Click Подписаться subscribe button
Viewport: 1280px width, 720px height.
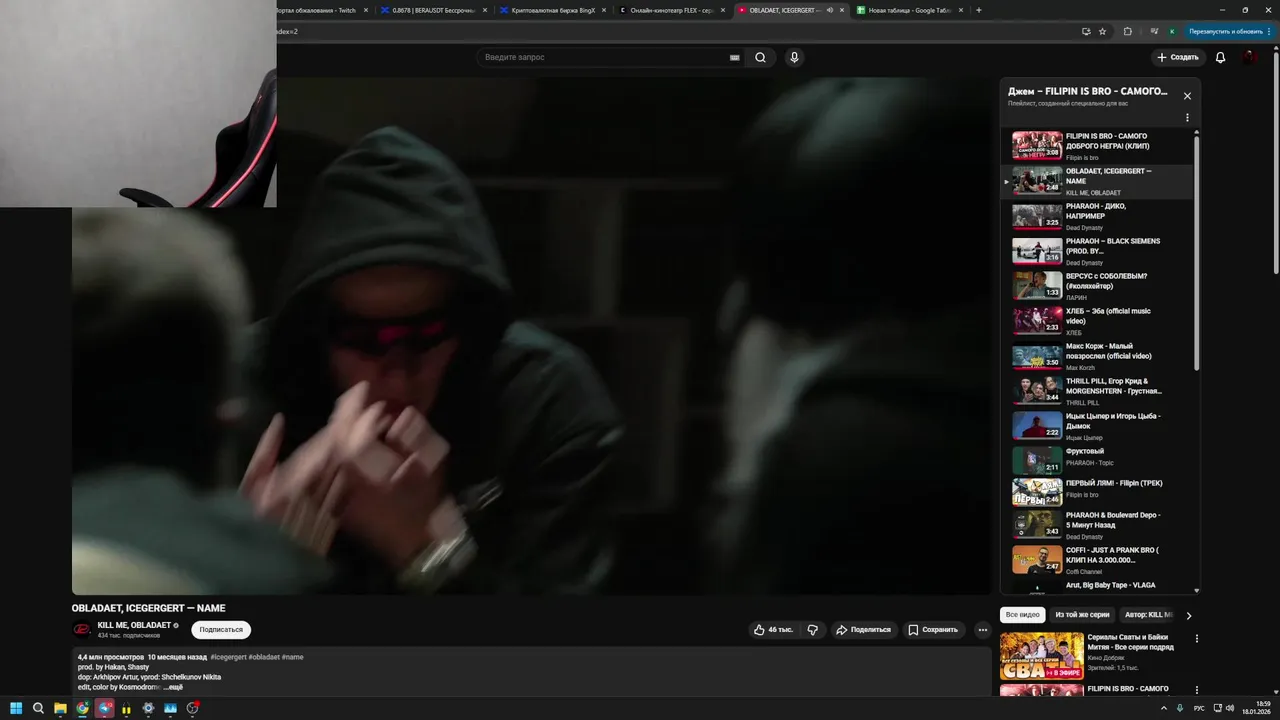coord(221,630)
